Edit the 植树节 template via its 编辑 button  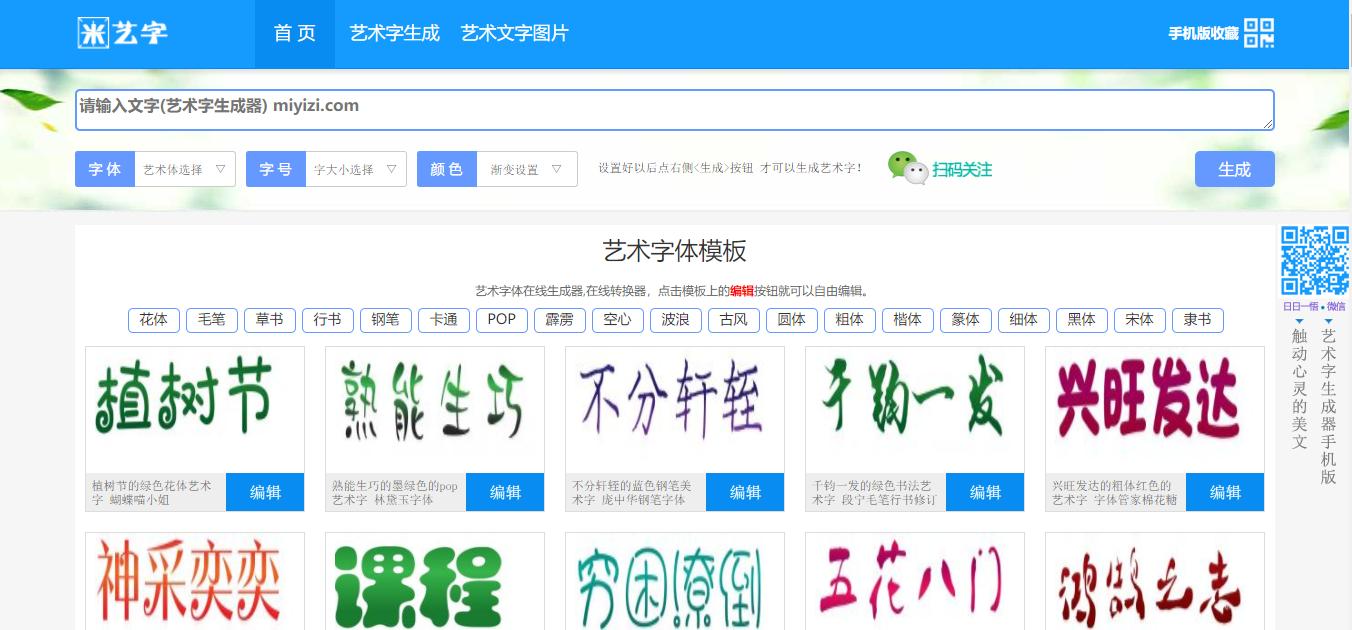(264, 492)
